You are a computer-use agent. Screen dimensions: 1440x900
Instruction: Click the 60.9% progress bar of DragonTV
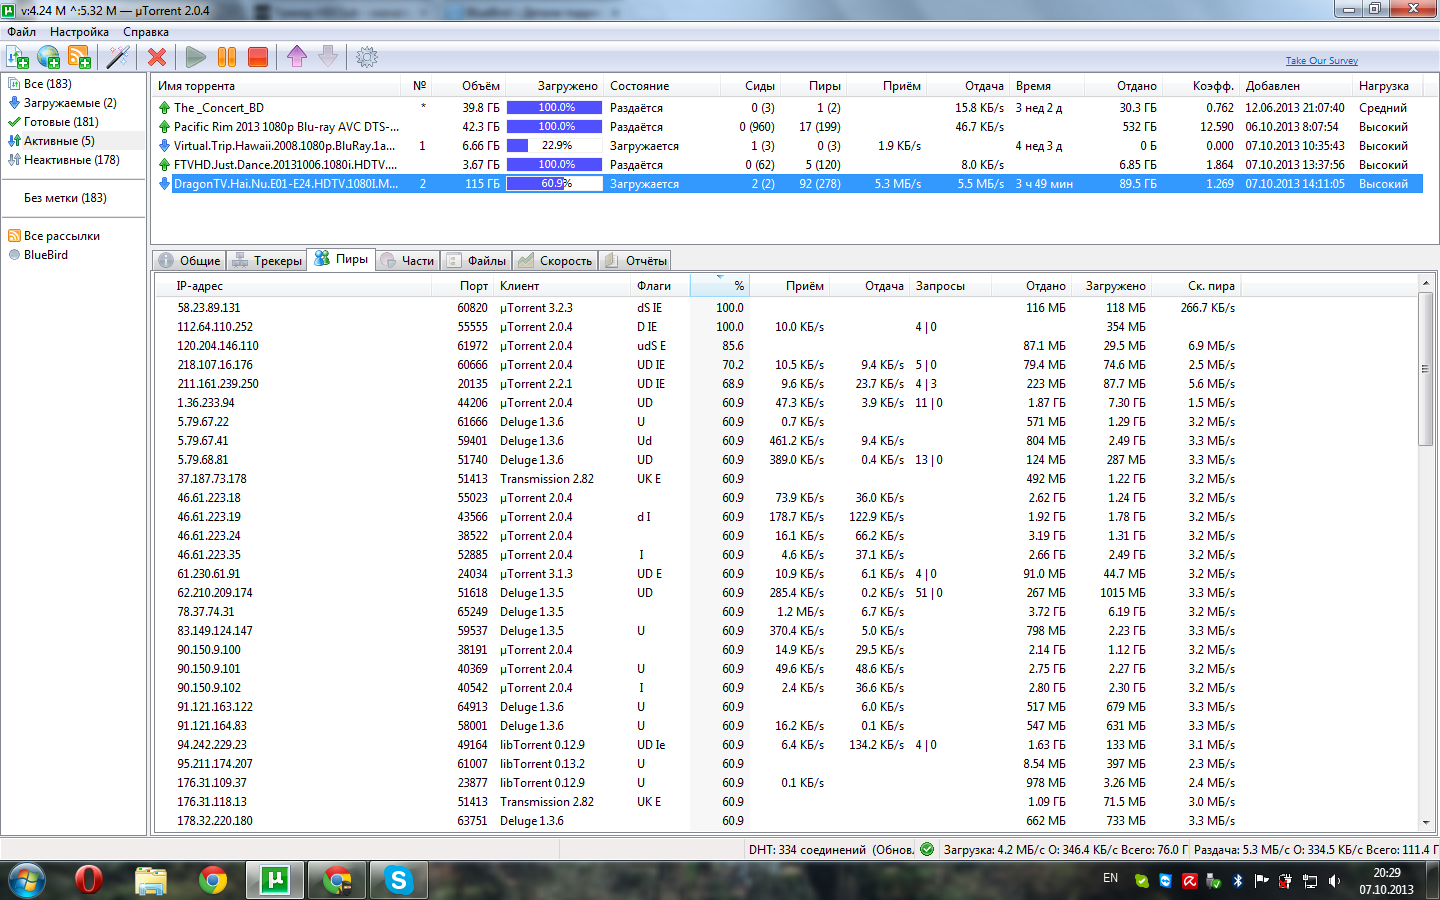[x=555, y=184]
